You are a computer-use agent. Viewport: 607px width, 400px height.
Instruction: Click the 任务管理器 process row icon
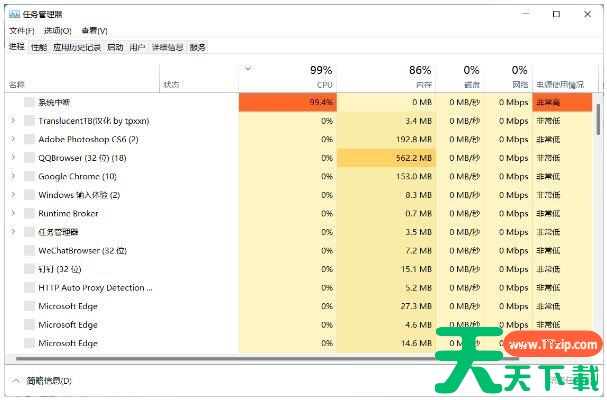pos(29,232)
